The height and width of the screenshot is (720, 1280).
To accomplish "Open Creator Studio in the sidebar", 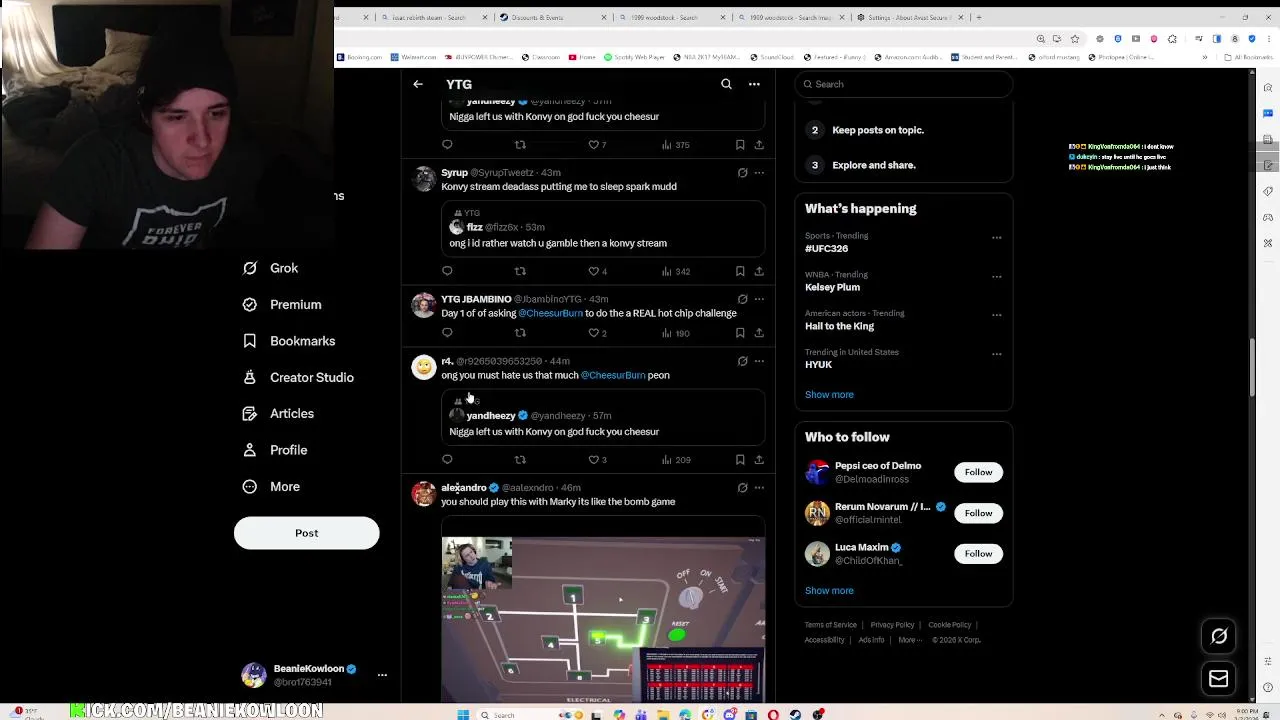I will pos(298,377).
